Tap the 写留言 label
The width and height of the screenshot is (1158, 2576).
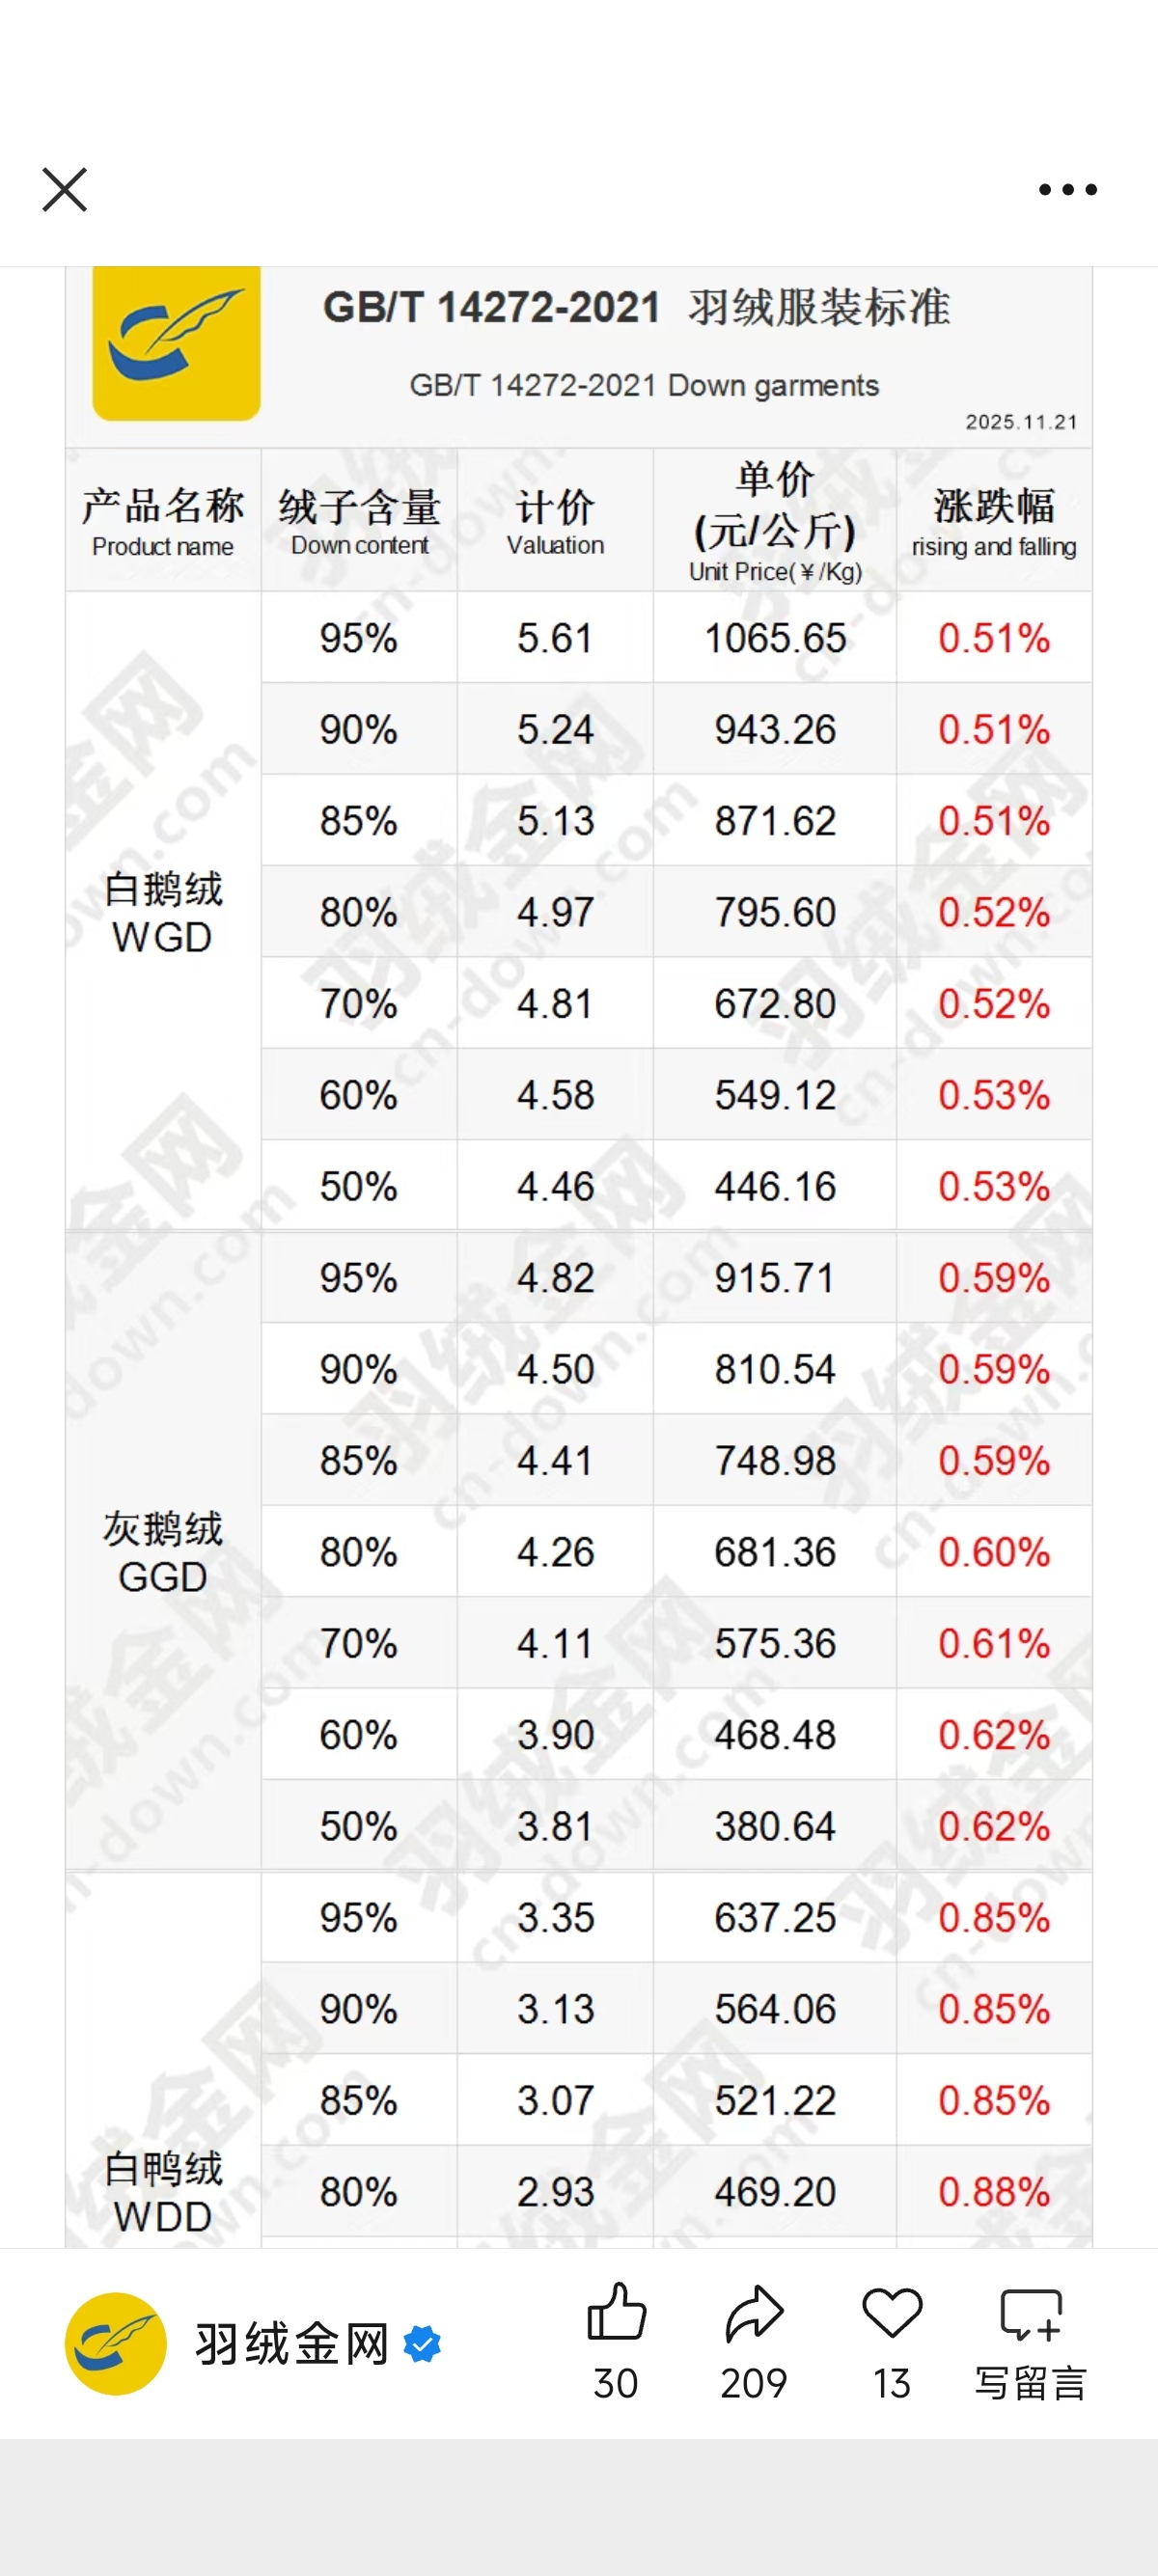point(1030,2383)
